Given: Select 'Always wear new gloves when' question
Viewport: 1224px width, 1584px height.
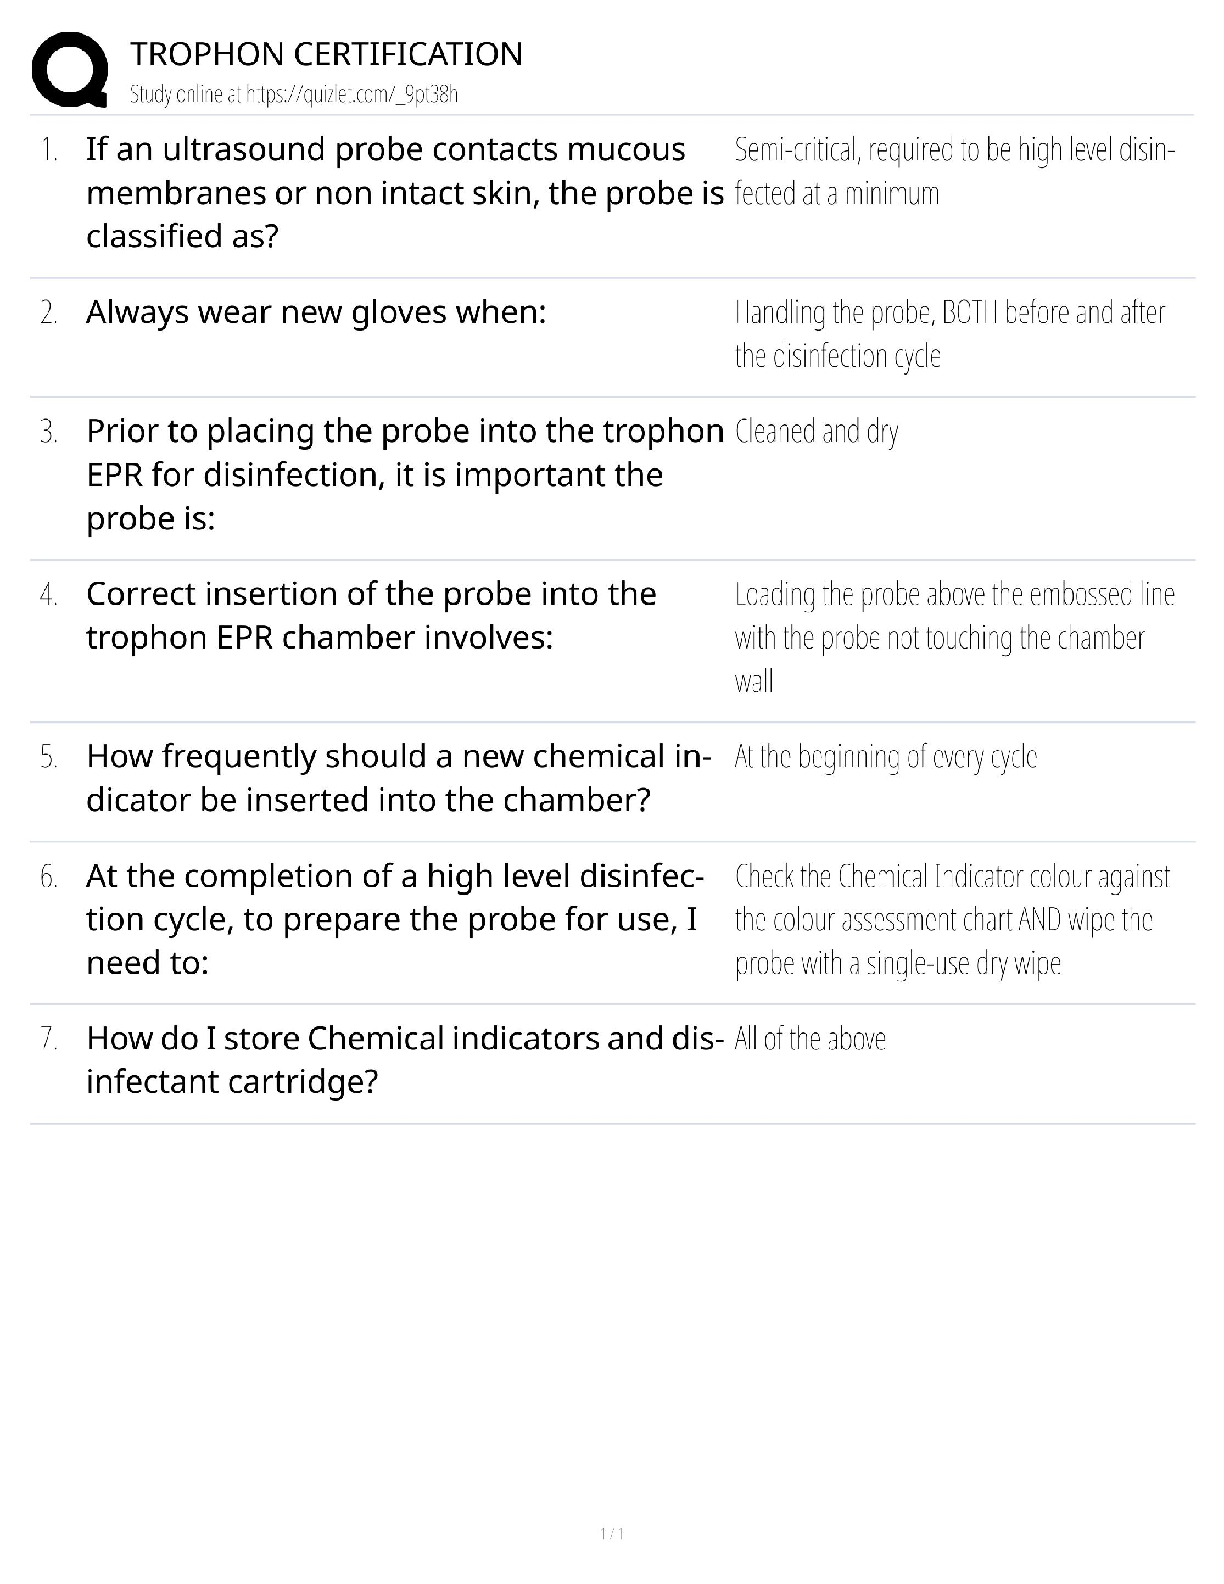Looking at the screenshot, I should pos(316,312).
